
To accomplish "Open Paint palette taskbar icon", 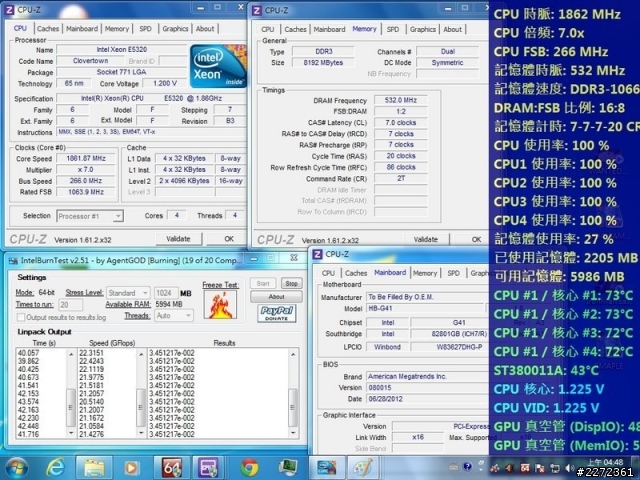I will pyautogui.click(x=363, y=468).
